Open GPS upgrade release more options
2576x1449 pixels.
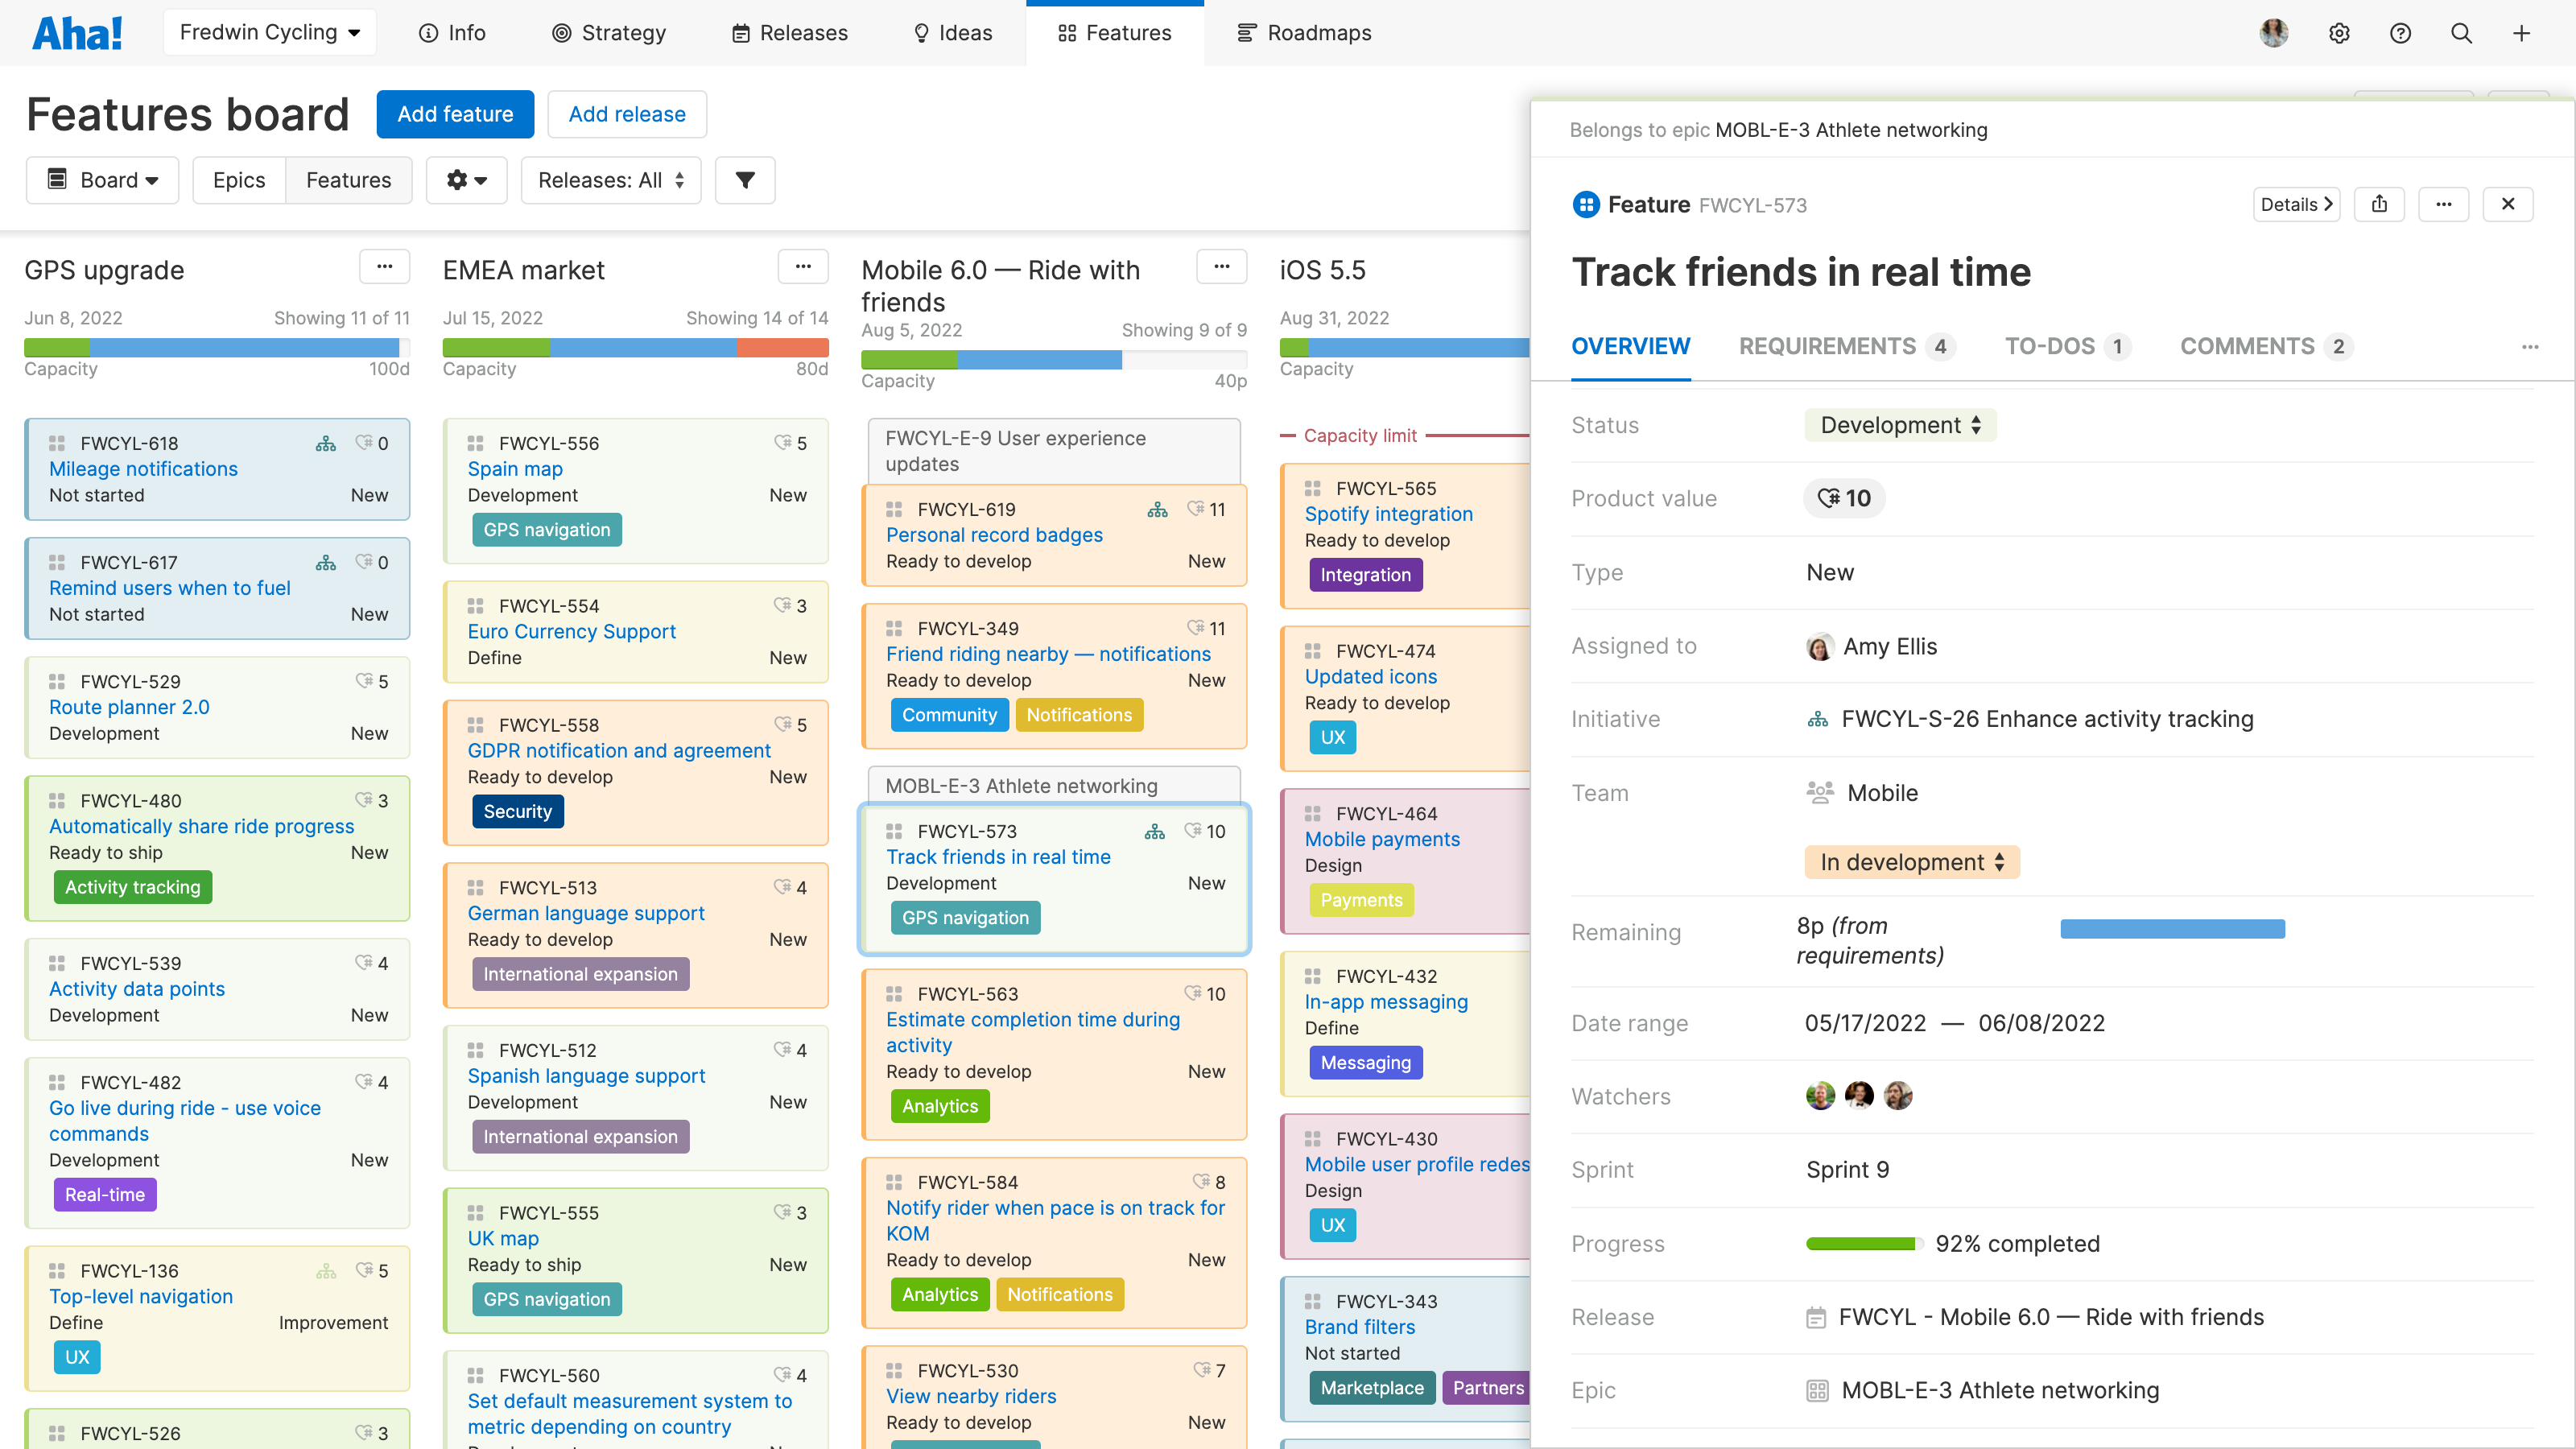coord(384,267)
